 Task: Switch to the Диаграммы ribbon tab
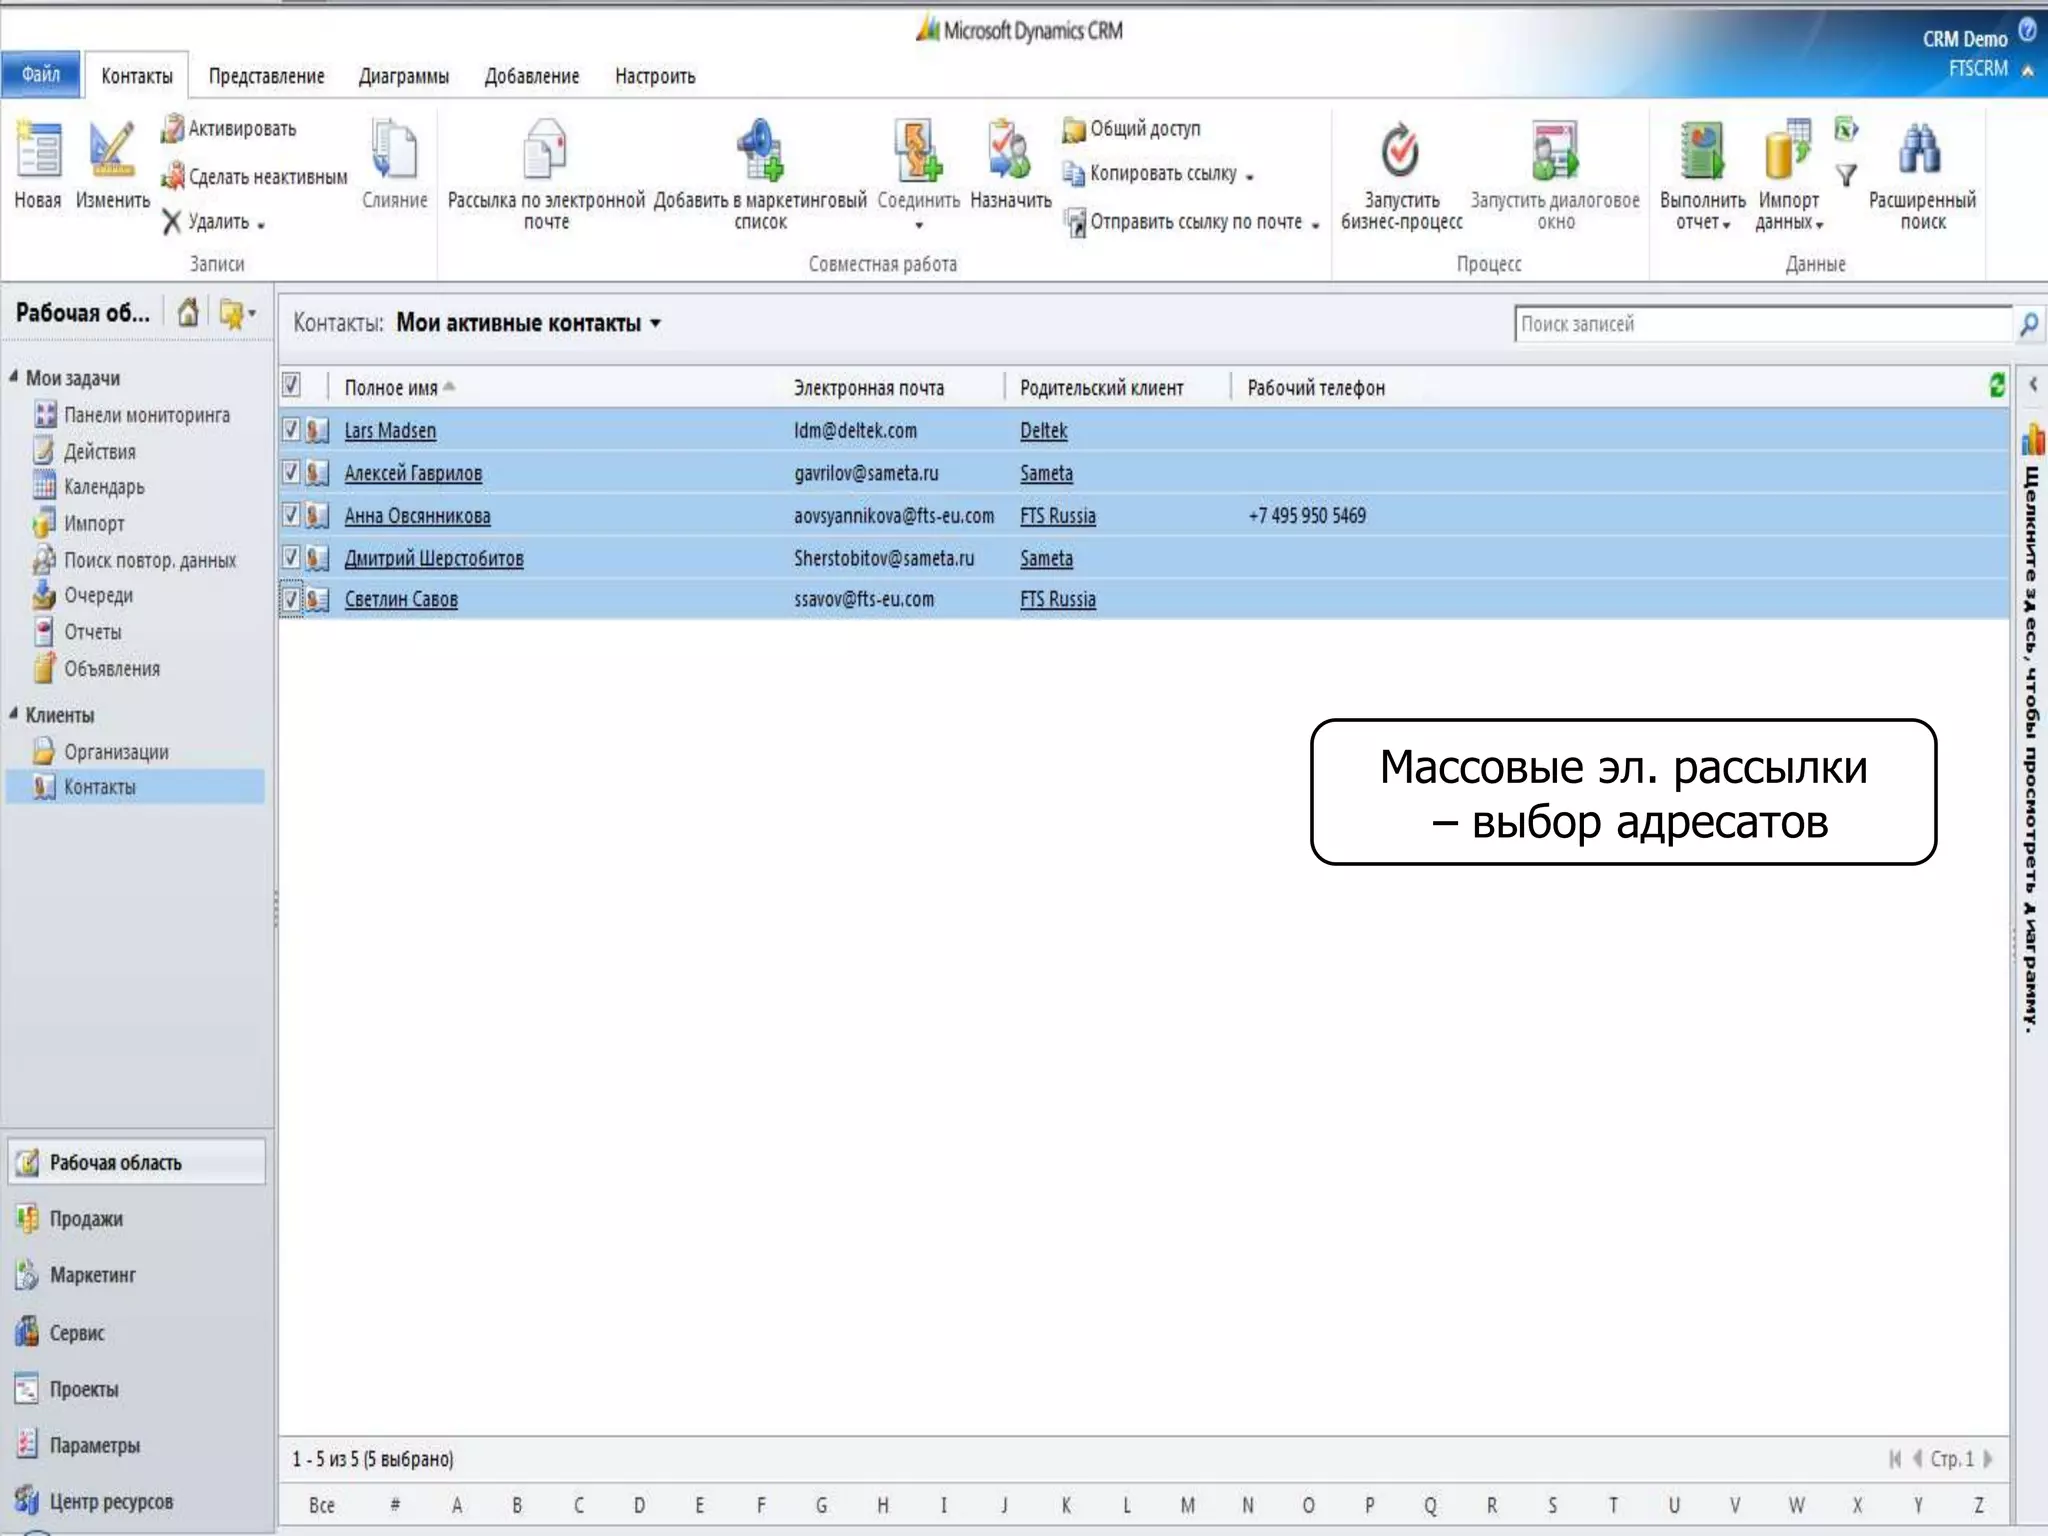click(x=403, y=76)
